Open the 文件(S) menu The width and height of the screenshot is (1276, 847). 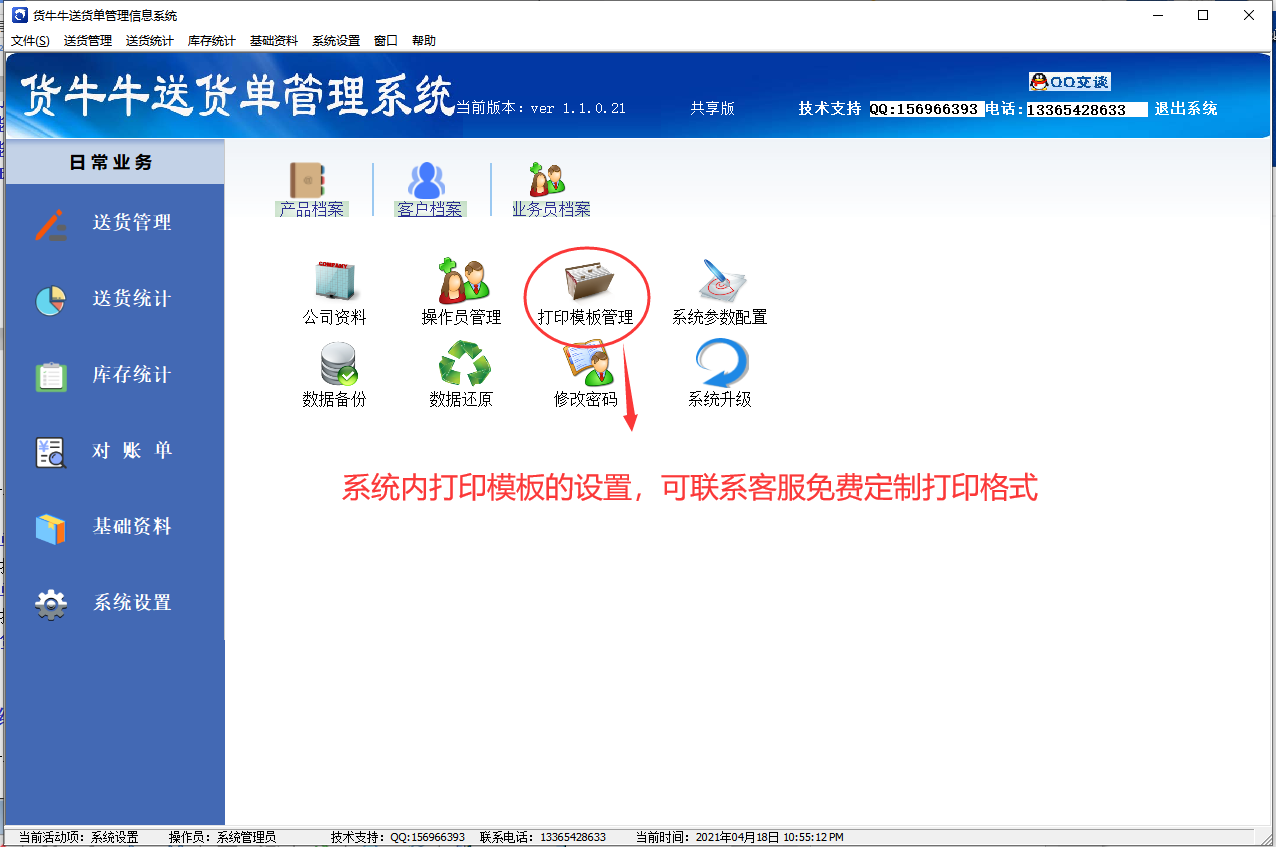coord(30,41)
